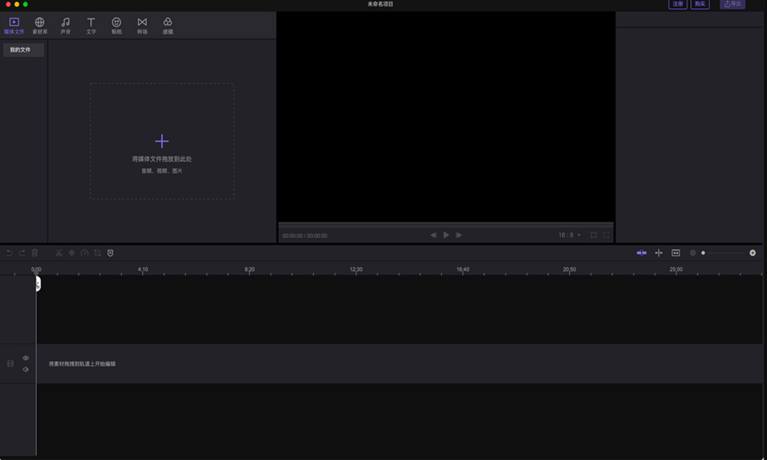Screen dimensions: 767x460
Task: Click the timeline zoom slider track
Action: 727,253
